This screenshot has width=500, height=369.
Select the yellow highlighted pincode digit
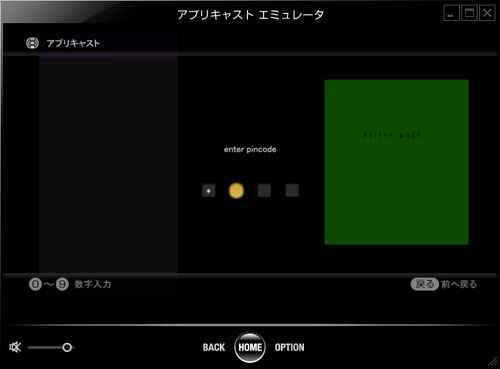coord(236,191)
